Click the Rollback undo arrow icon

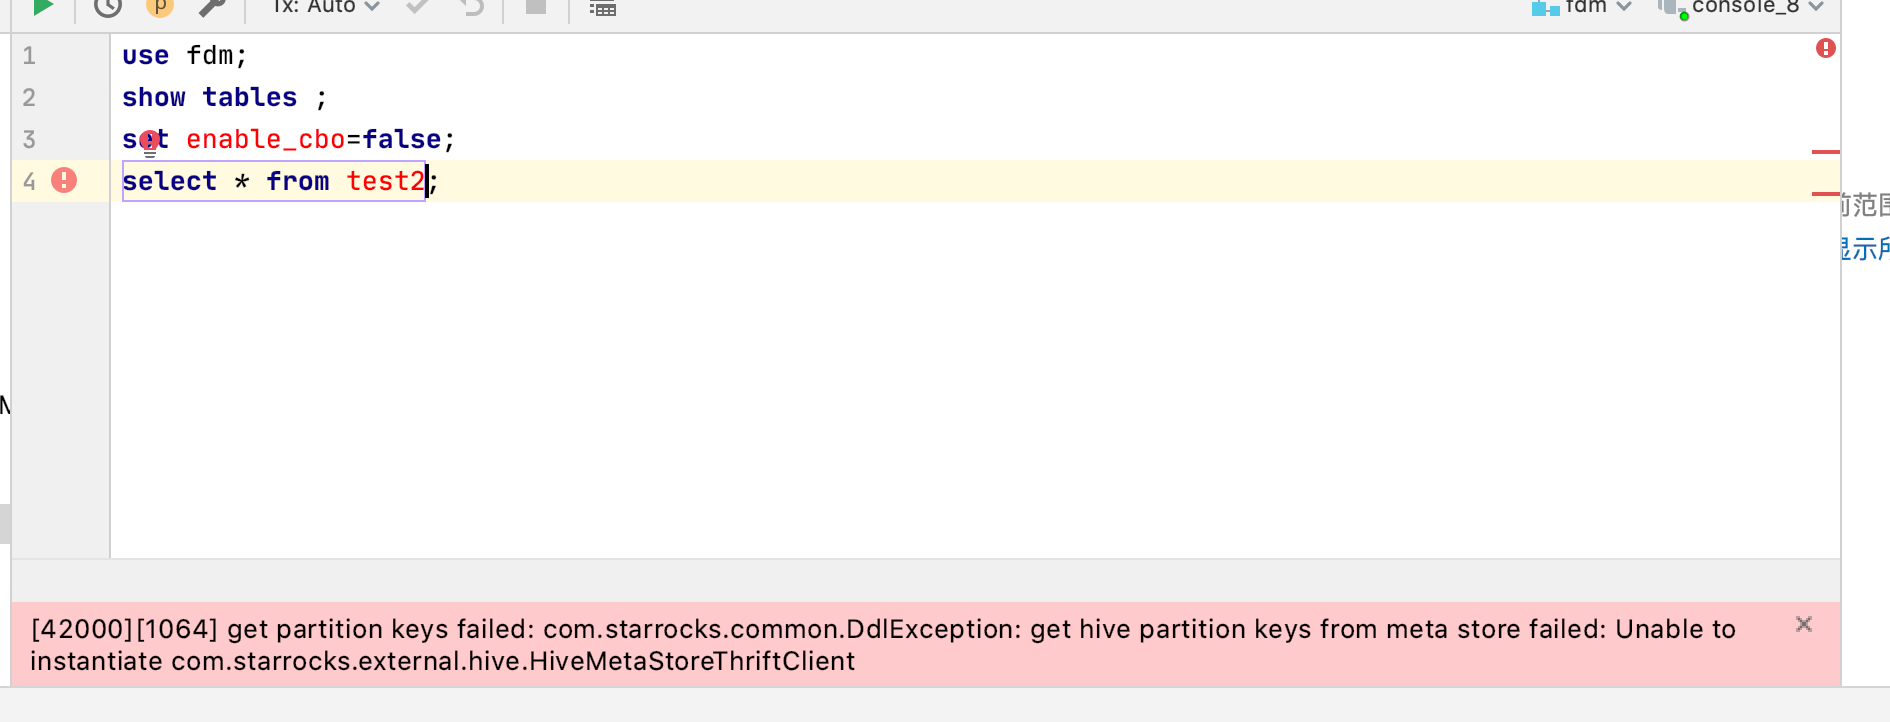pos(472,7)
